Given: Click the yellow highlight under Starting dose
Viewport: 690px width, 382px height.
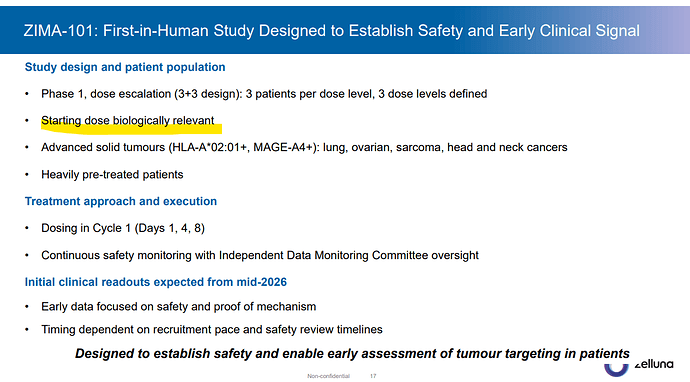Looking at the screenshot, I should pyautogui.click(x=132, y=129).
